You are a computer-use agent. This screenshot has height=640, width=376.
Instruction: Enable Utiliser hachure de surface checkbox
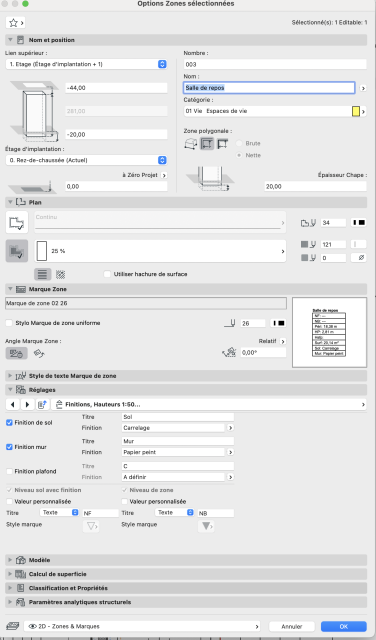tap(107, 274)
